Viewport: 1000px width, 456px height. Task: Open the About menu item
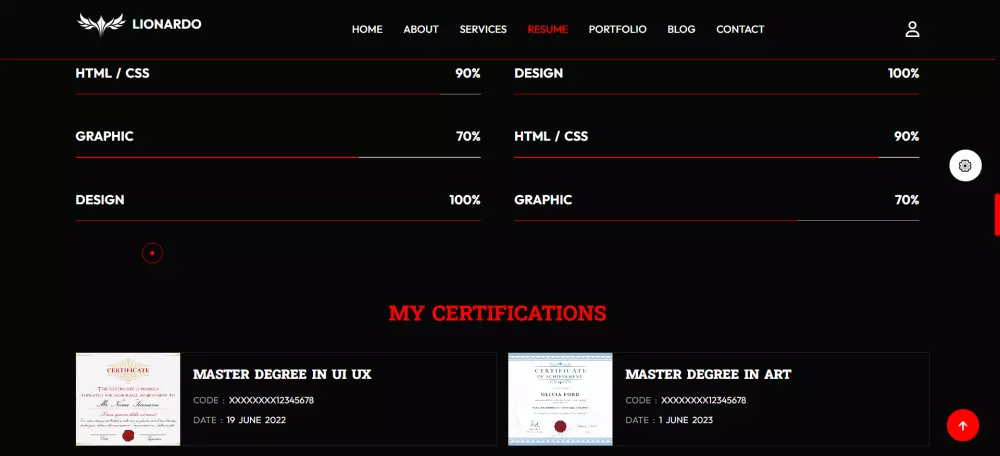tap(421, 29)
